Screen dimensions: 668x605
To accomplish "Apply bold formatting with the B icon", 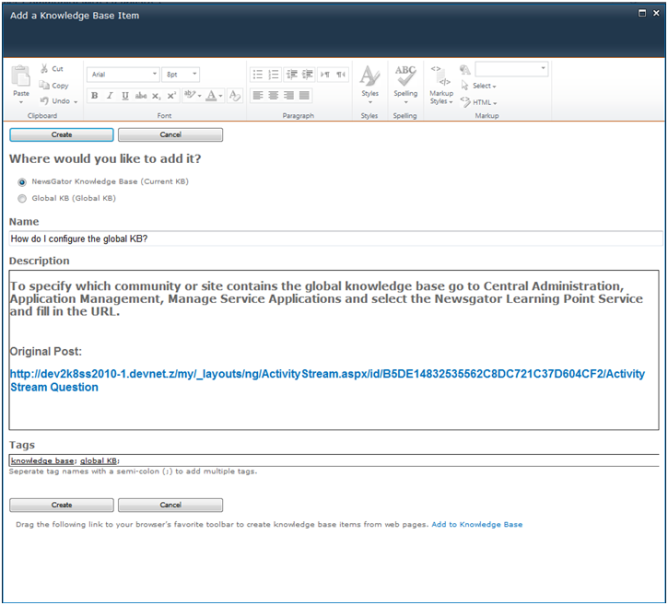I will [95, 96].
